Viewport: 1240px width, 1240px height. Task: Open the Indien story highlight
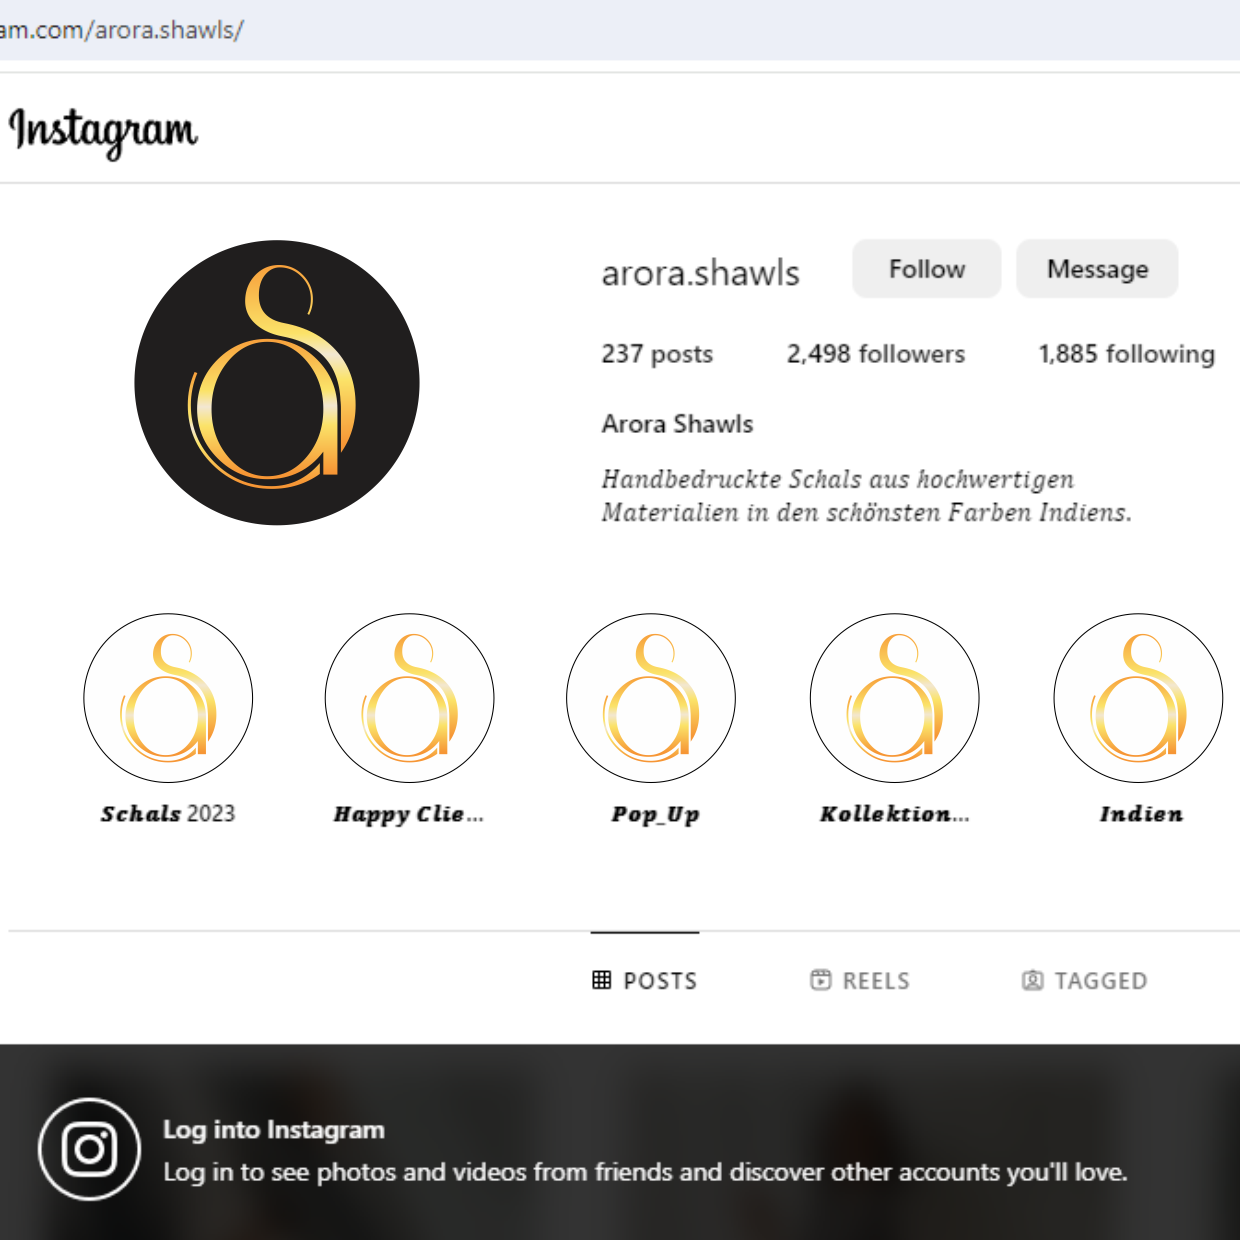[x=1138, y=698]
